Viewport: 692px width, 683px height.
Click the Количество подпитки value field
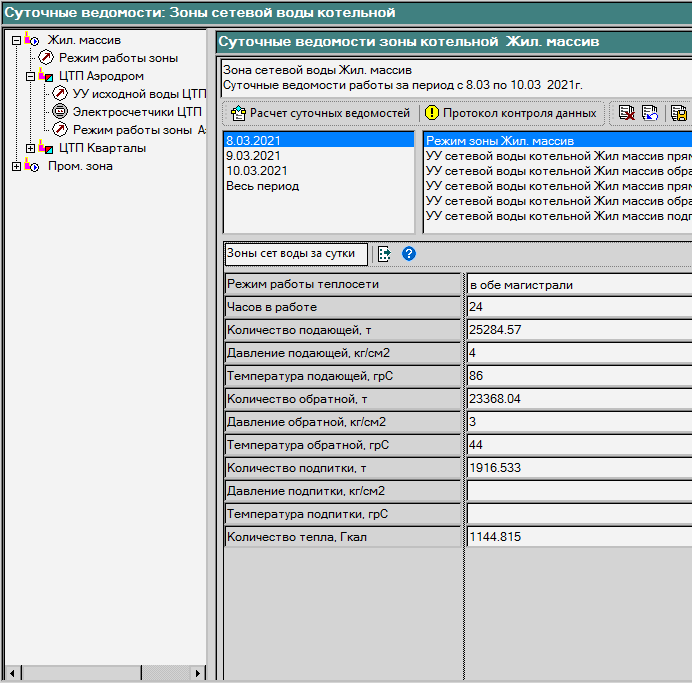pos(578,468)
